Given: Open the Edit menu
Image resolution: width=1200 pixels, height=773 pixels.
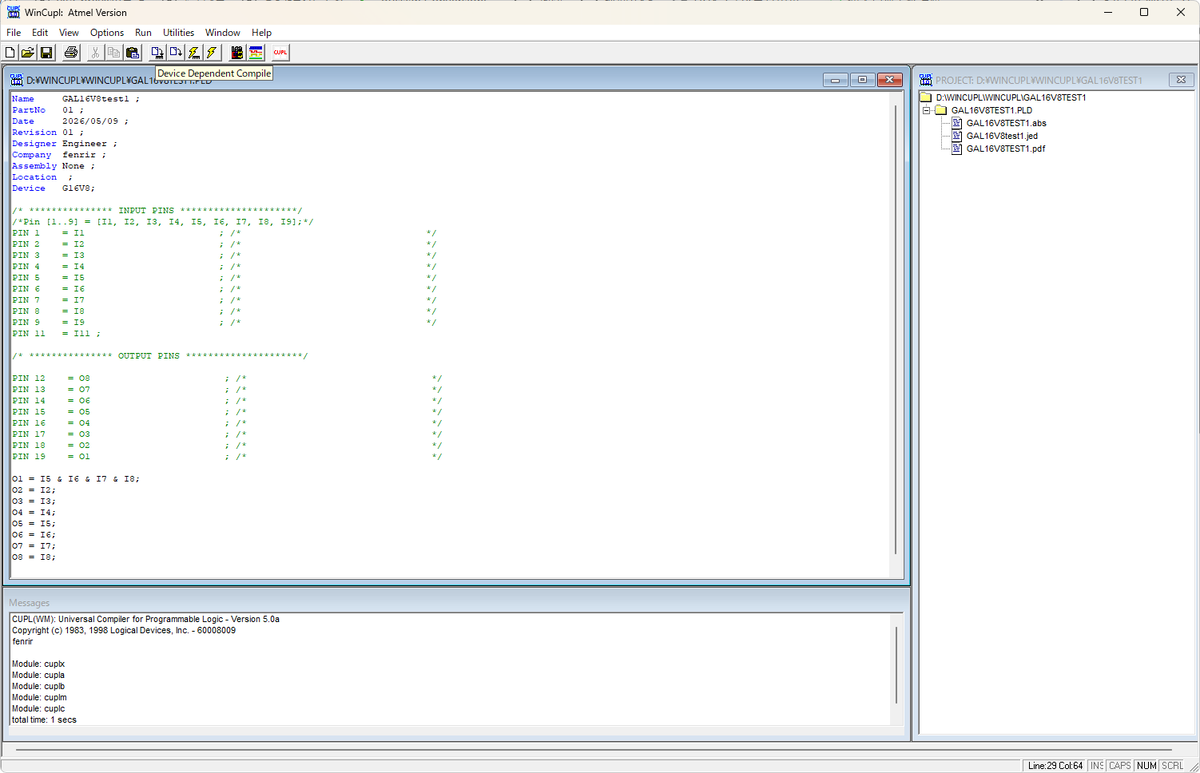Looking at the screenshot, I should click(x=40, y=33).
